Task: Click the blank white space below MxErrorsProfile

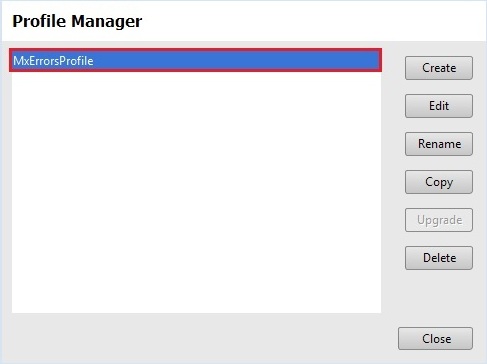Action: point(196,192)
